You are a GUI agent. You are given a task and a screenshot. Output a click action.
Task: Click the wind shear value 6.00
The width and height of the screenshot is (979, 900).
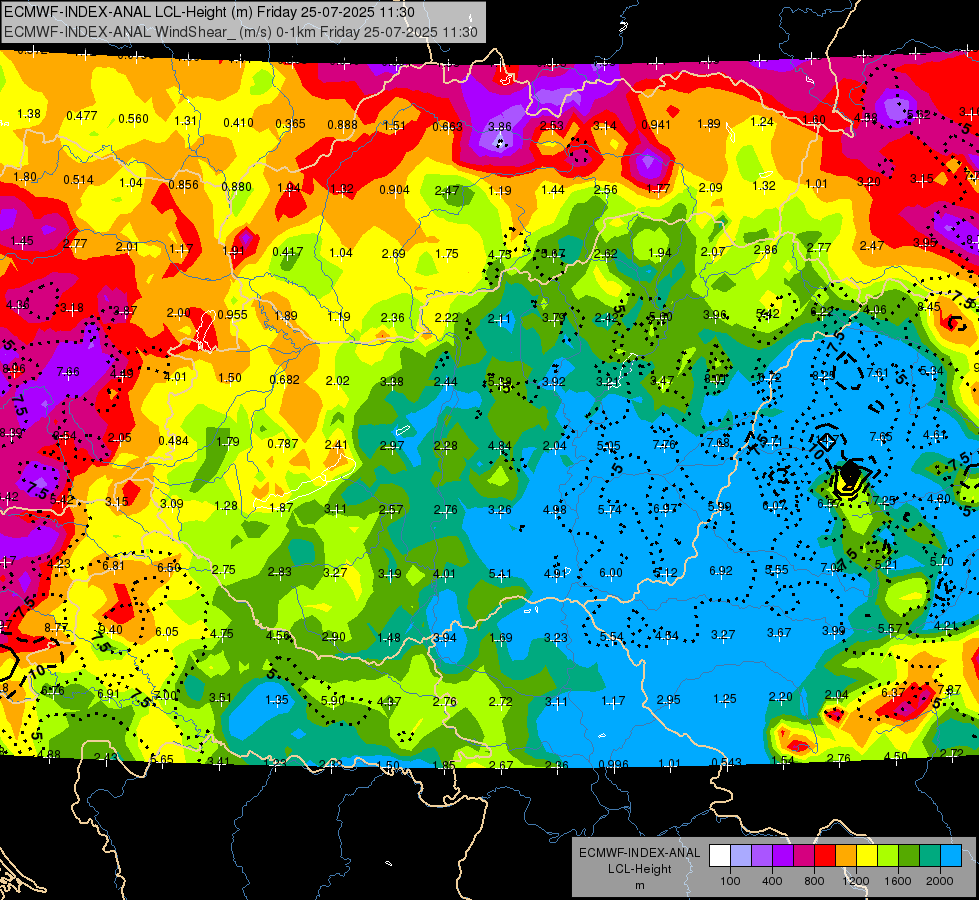pos(611,573)
